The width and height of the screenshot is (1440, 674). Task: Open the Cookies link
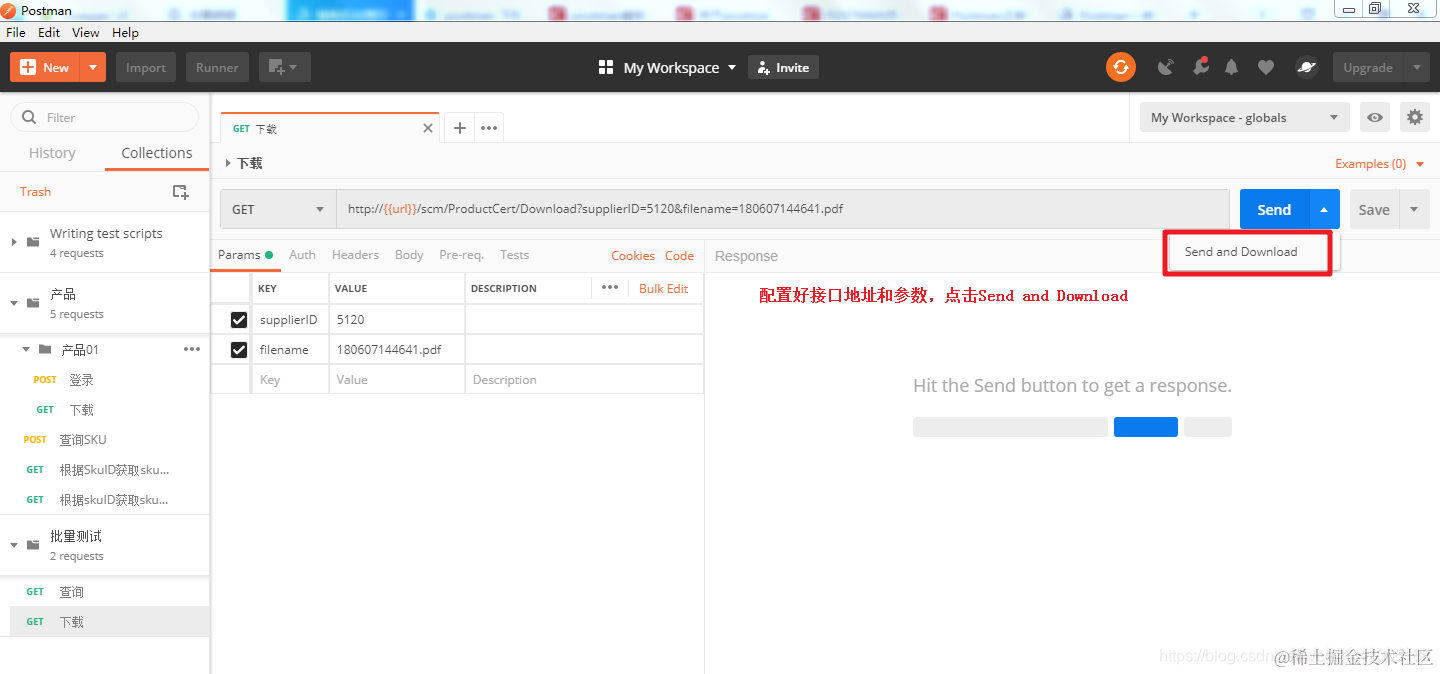(633, 255)
